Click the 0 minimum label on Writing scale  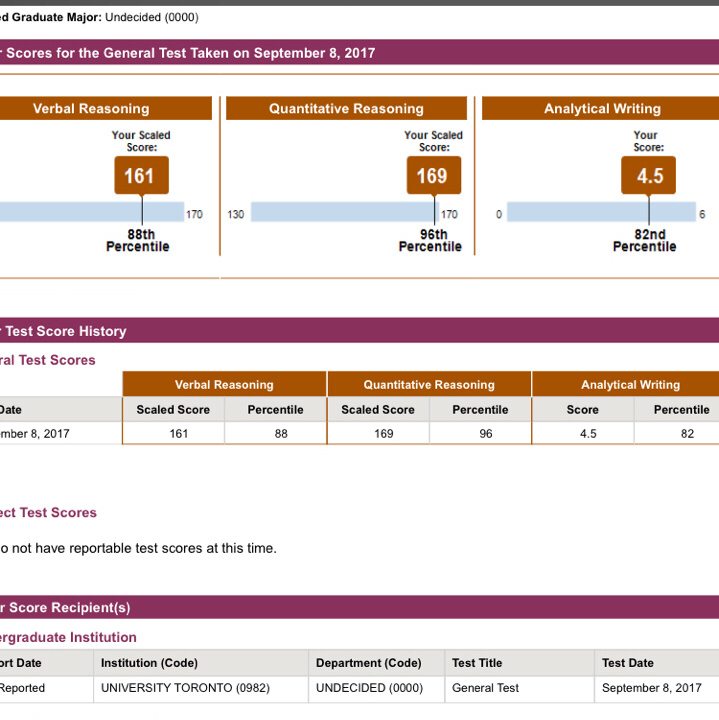[499, 214]
